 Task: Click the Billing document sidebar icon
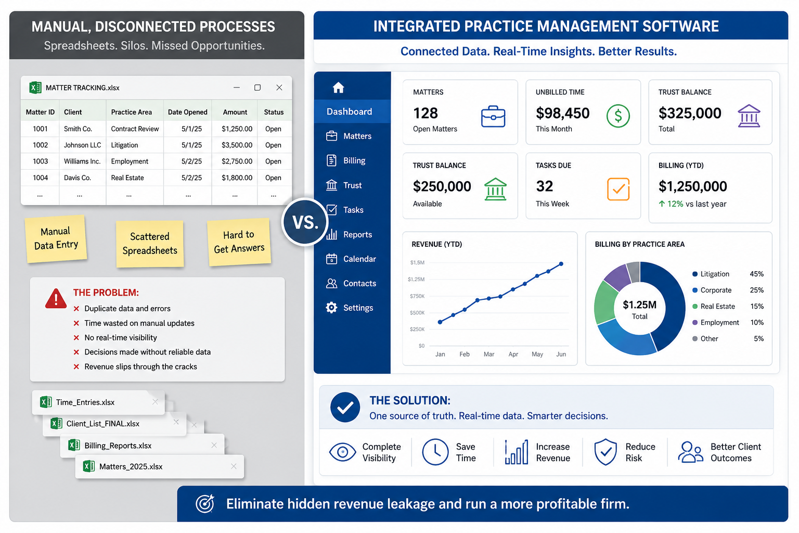coord(331,161)
